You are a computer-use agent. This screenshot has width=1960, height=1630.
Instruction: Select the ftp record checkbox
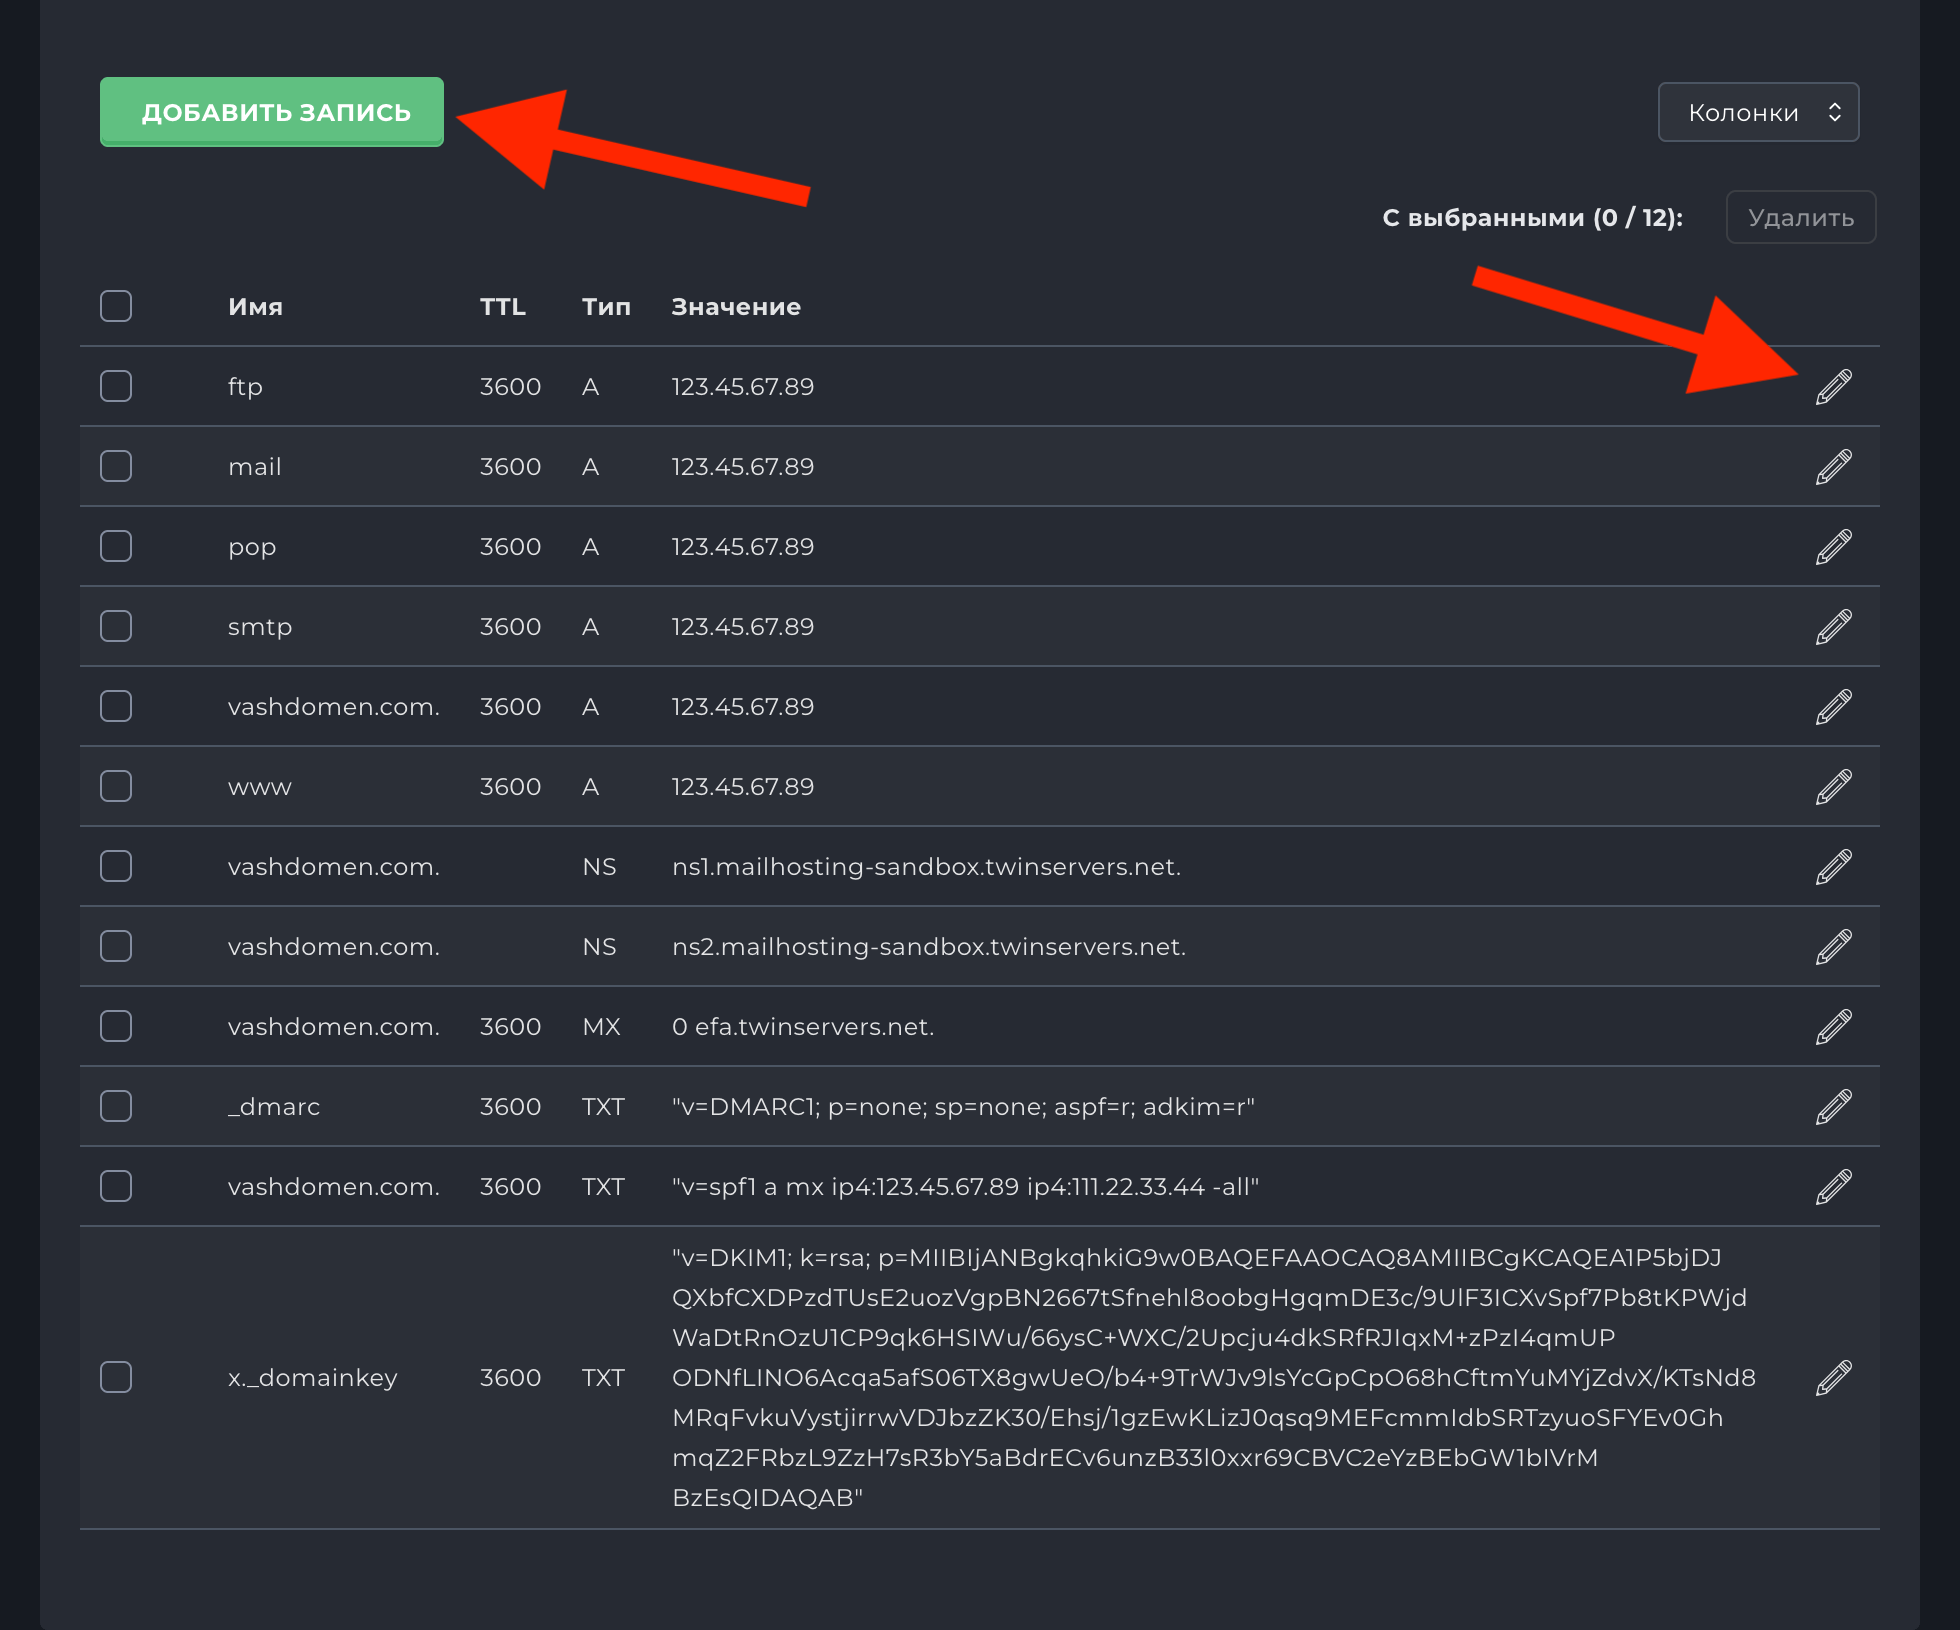click(116, 386)
